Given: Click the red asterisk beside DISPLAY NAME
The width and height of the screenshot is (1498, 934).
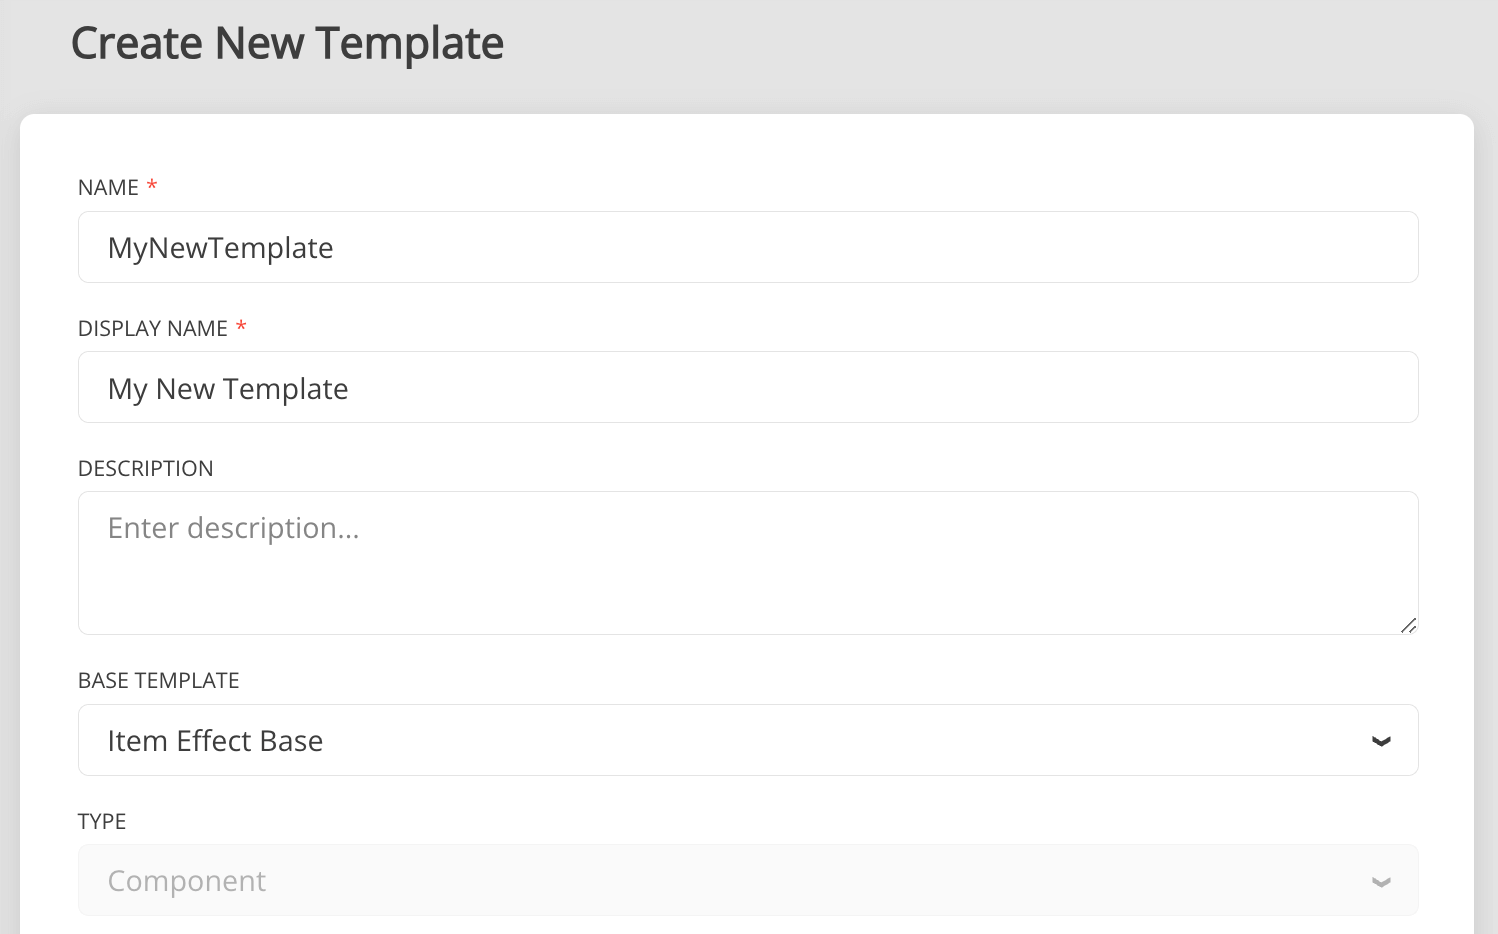Looking at the screenshot, I should 241,327.
